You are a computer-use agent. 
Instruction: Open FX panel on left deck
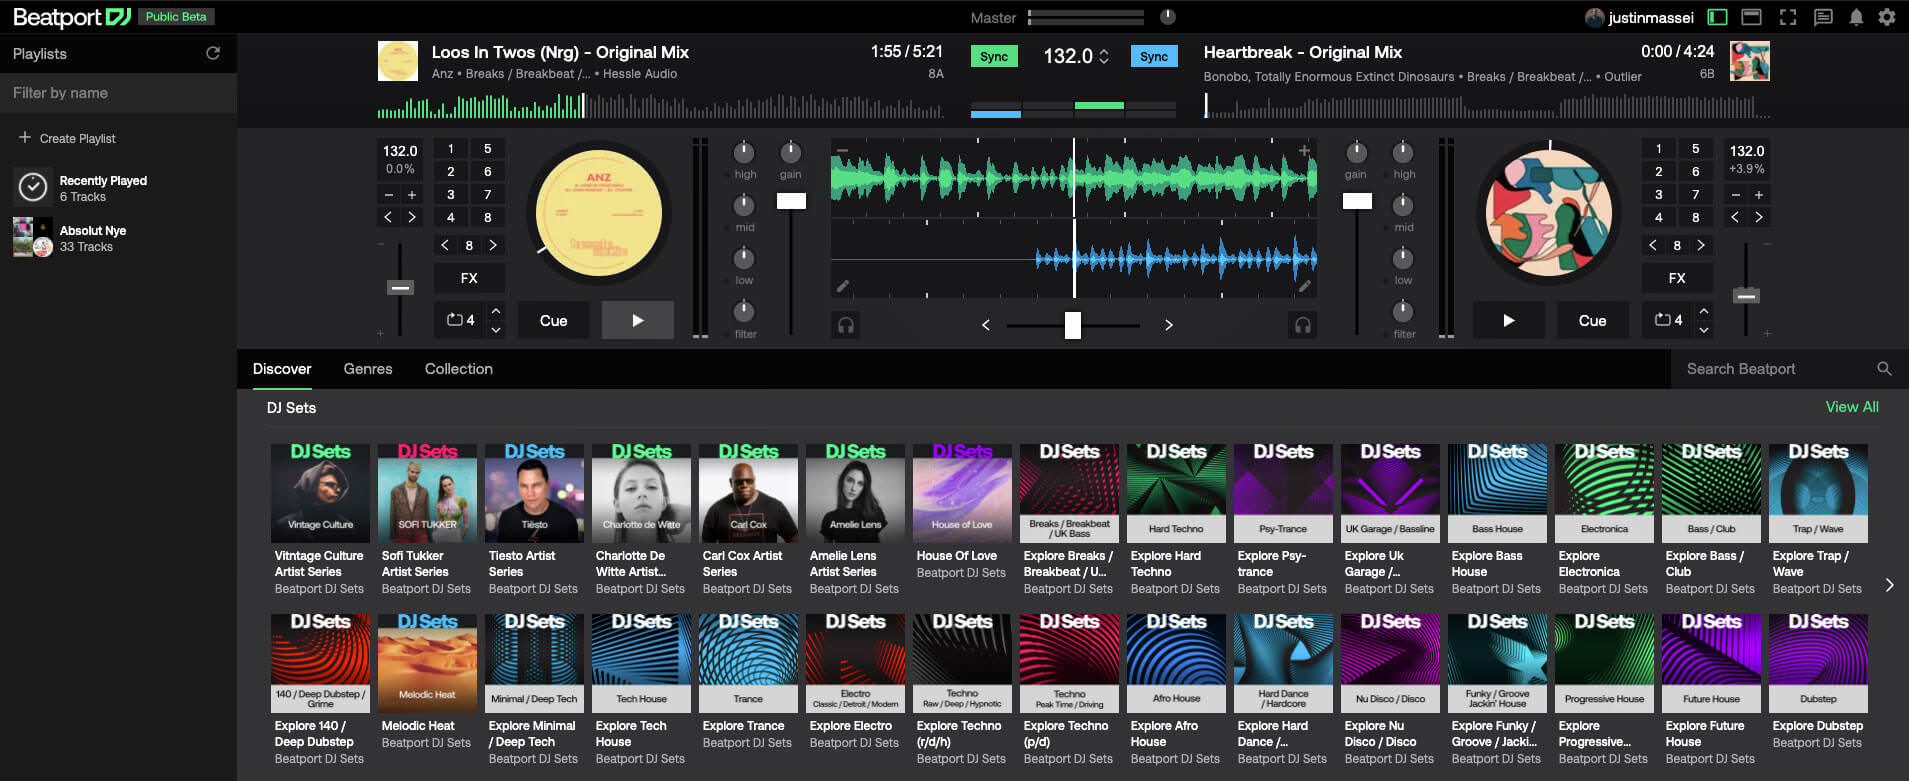(x=469, y=278)
